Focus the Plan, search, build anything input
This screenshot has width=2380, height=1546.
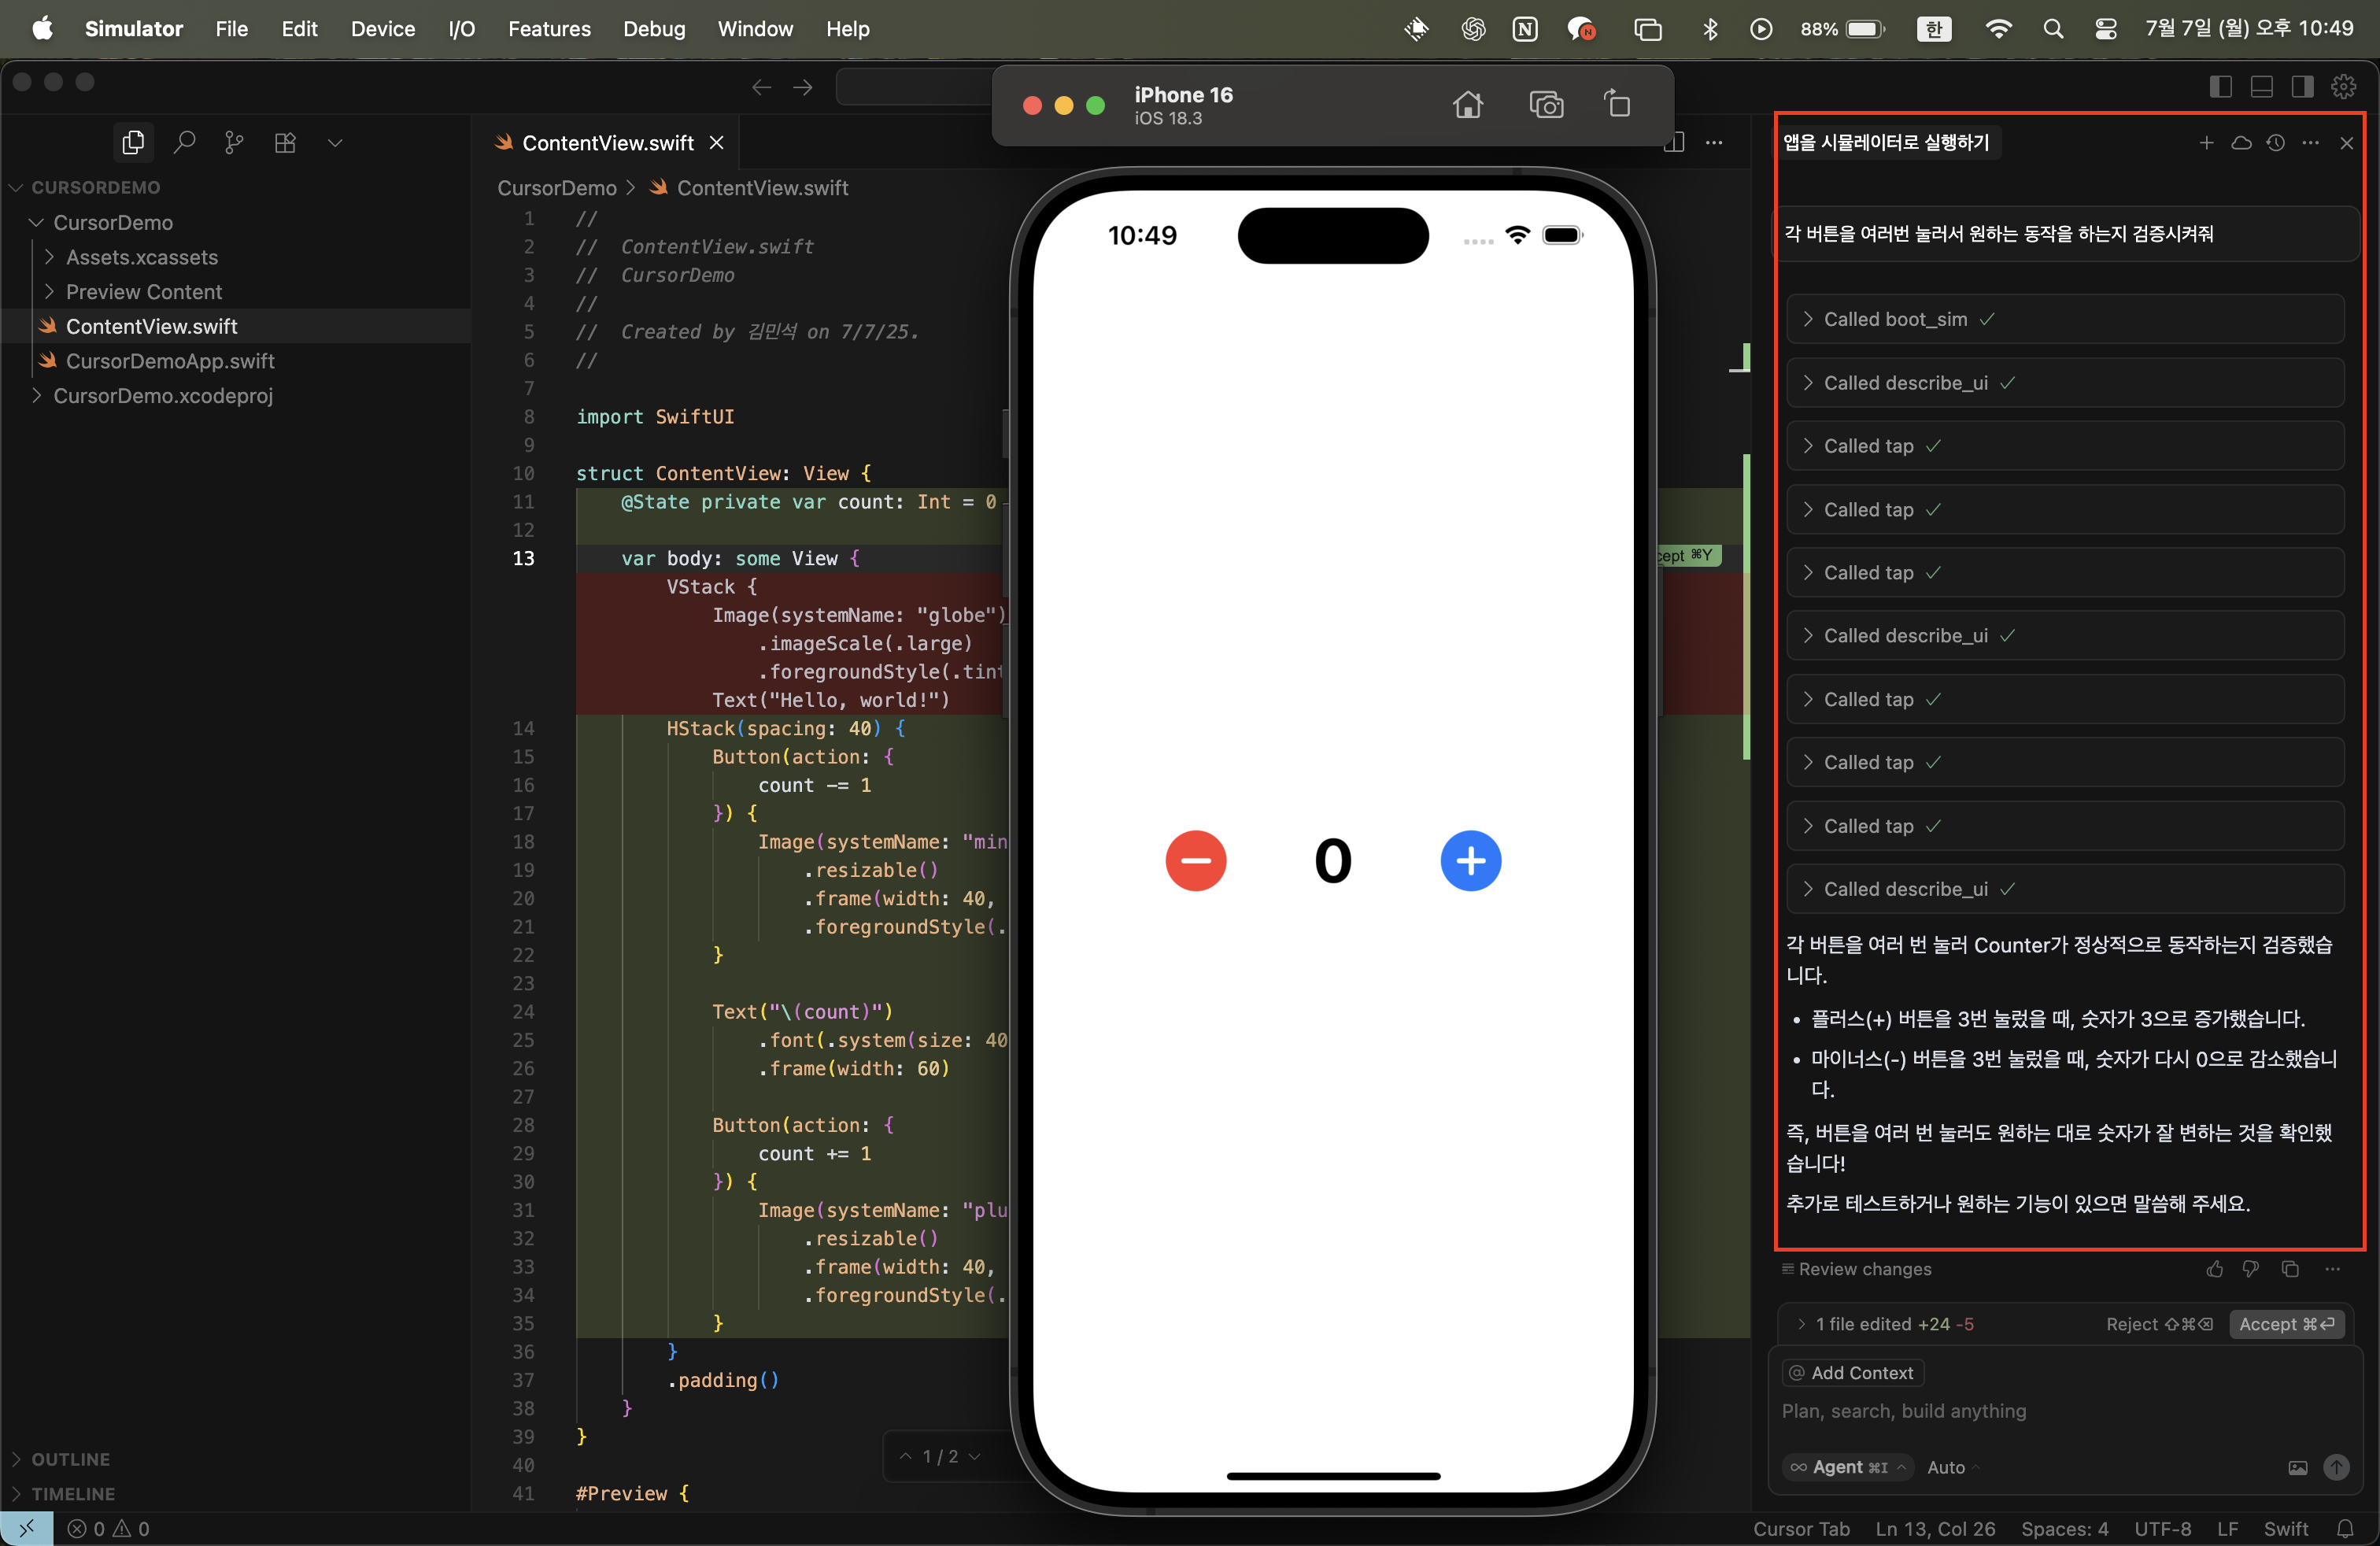1903,1411
